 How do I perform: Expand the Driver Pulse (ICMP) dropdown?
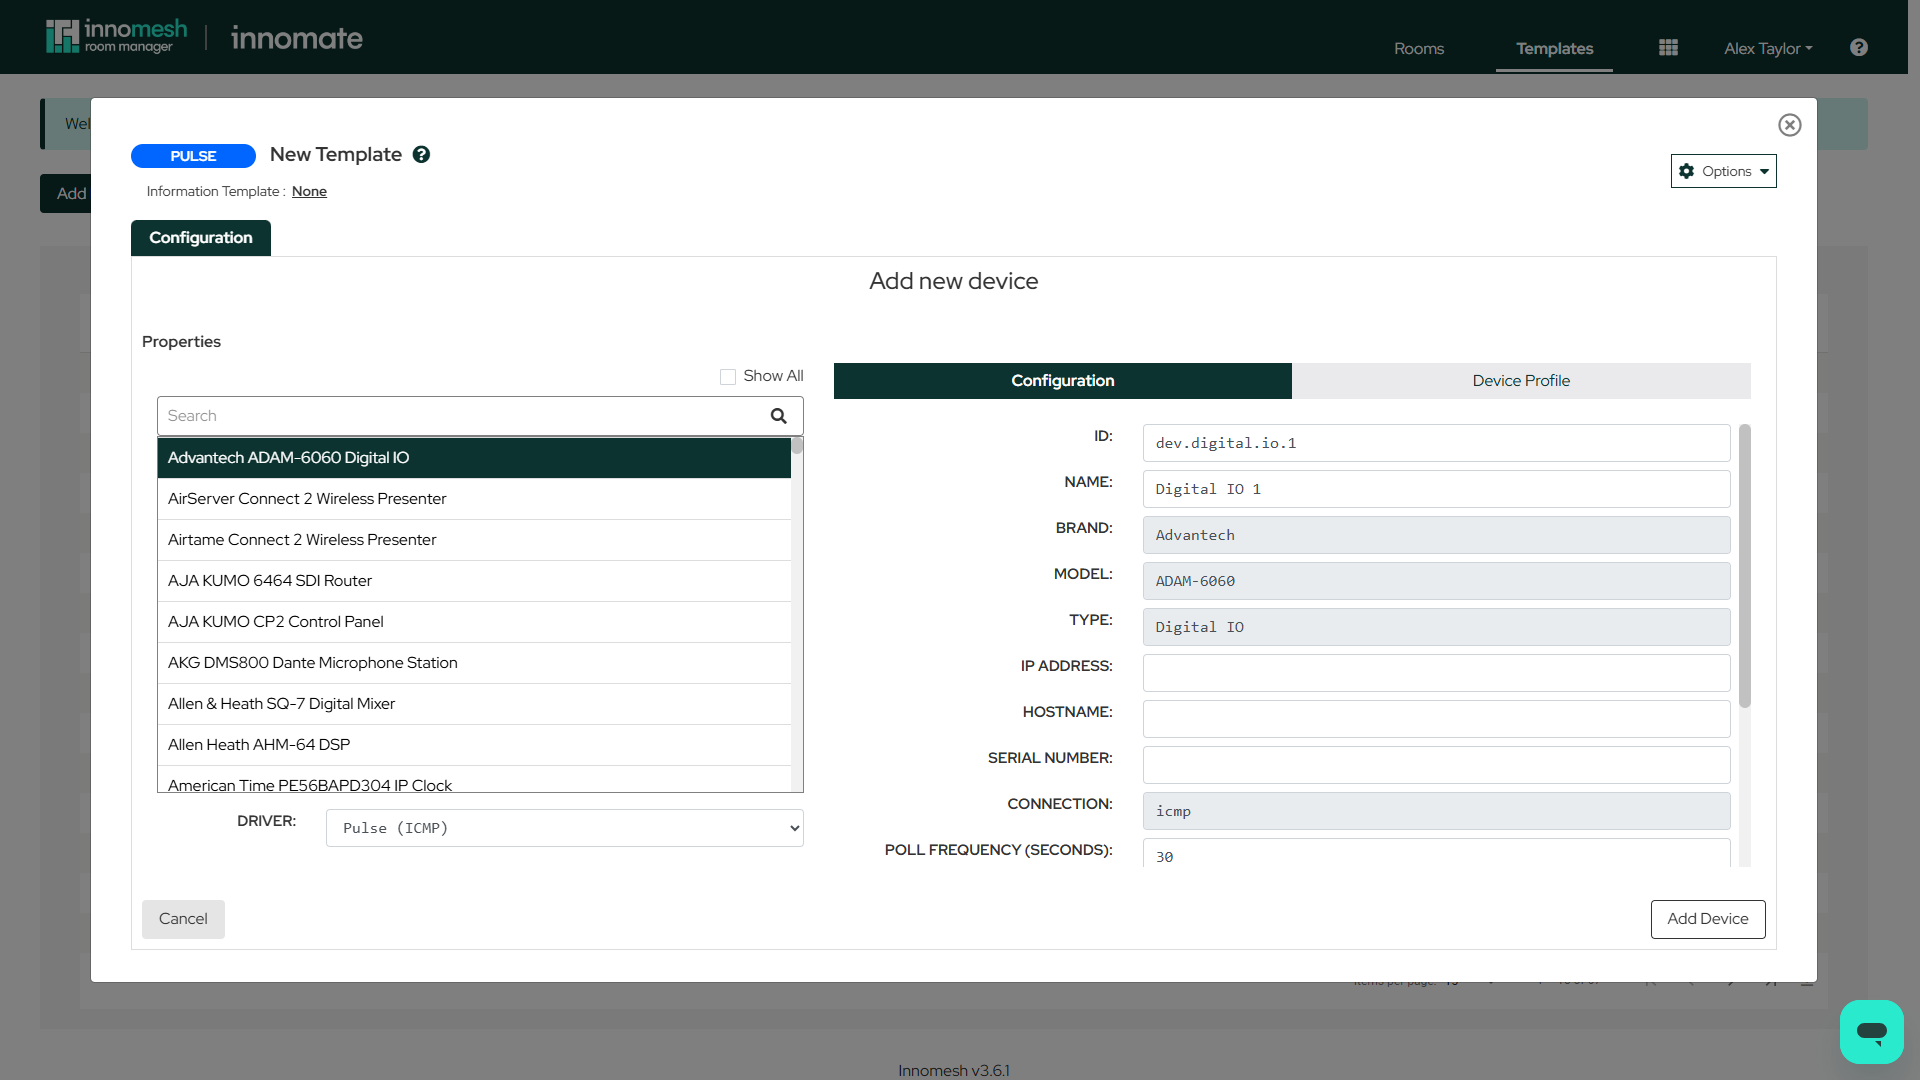564,828
